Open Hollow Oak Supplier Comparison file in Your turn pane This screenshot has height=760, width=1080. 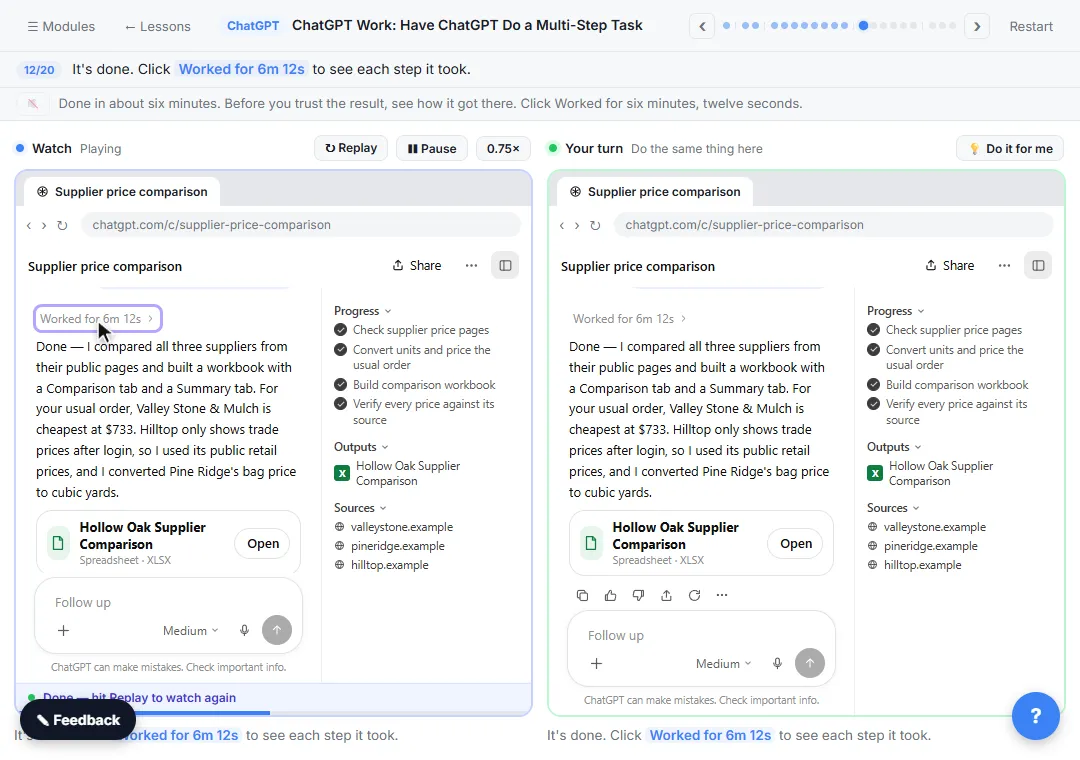[796, 544]
